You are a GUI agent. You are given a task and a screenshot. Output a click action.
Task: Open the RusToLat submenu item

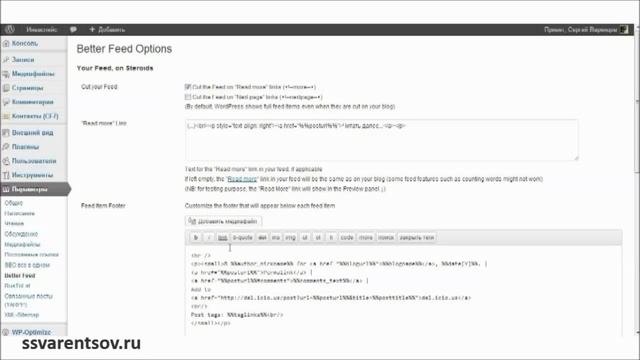tap(17, 286)
